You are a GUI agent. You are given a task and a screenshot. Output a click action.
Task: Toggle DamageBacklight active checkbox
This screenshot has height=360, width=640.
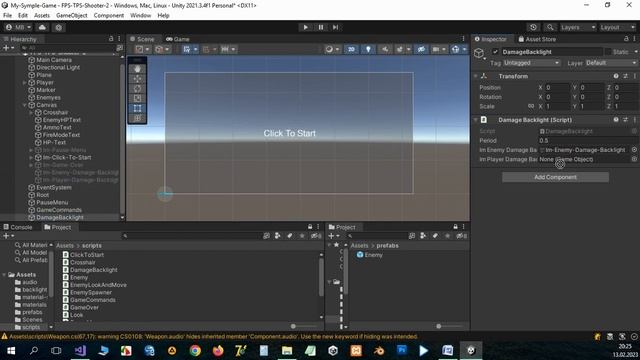coord(495,52)
